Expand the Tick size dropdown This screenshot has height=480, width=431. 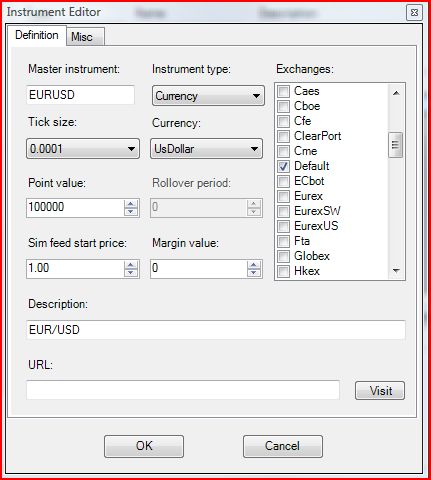pos(83,148)
